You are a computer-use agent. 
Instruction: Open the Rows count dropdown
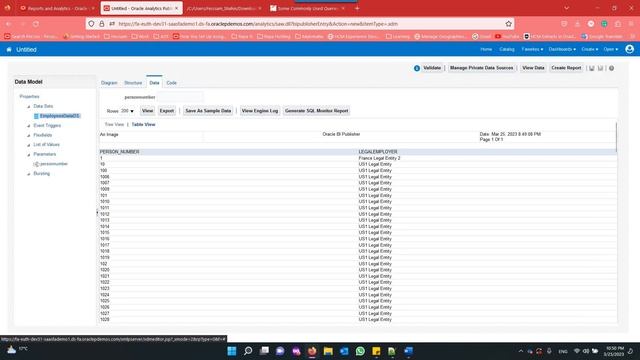point(127,111)
